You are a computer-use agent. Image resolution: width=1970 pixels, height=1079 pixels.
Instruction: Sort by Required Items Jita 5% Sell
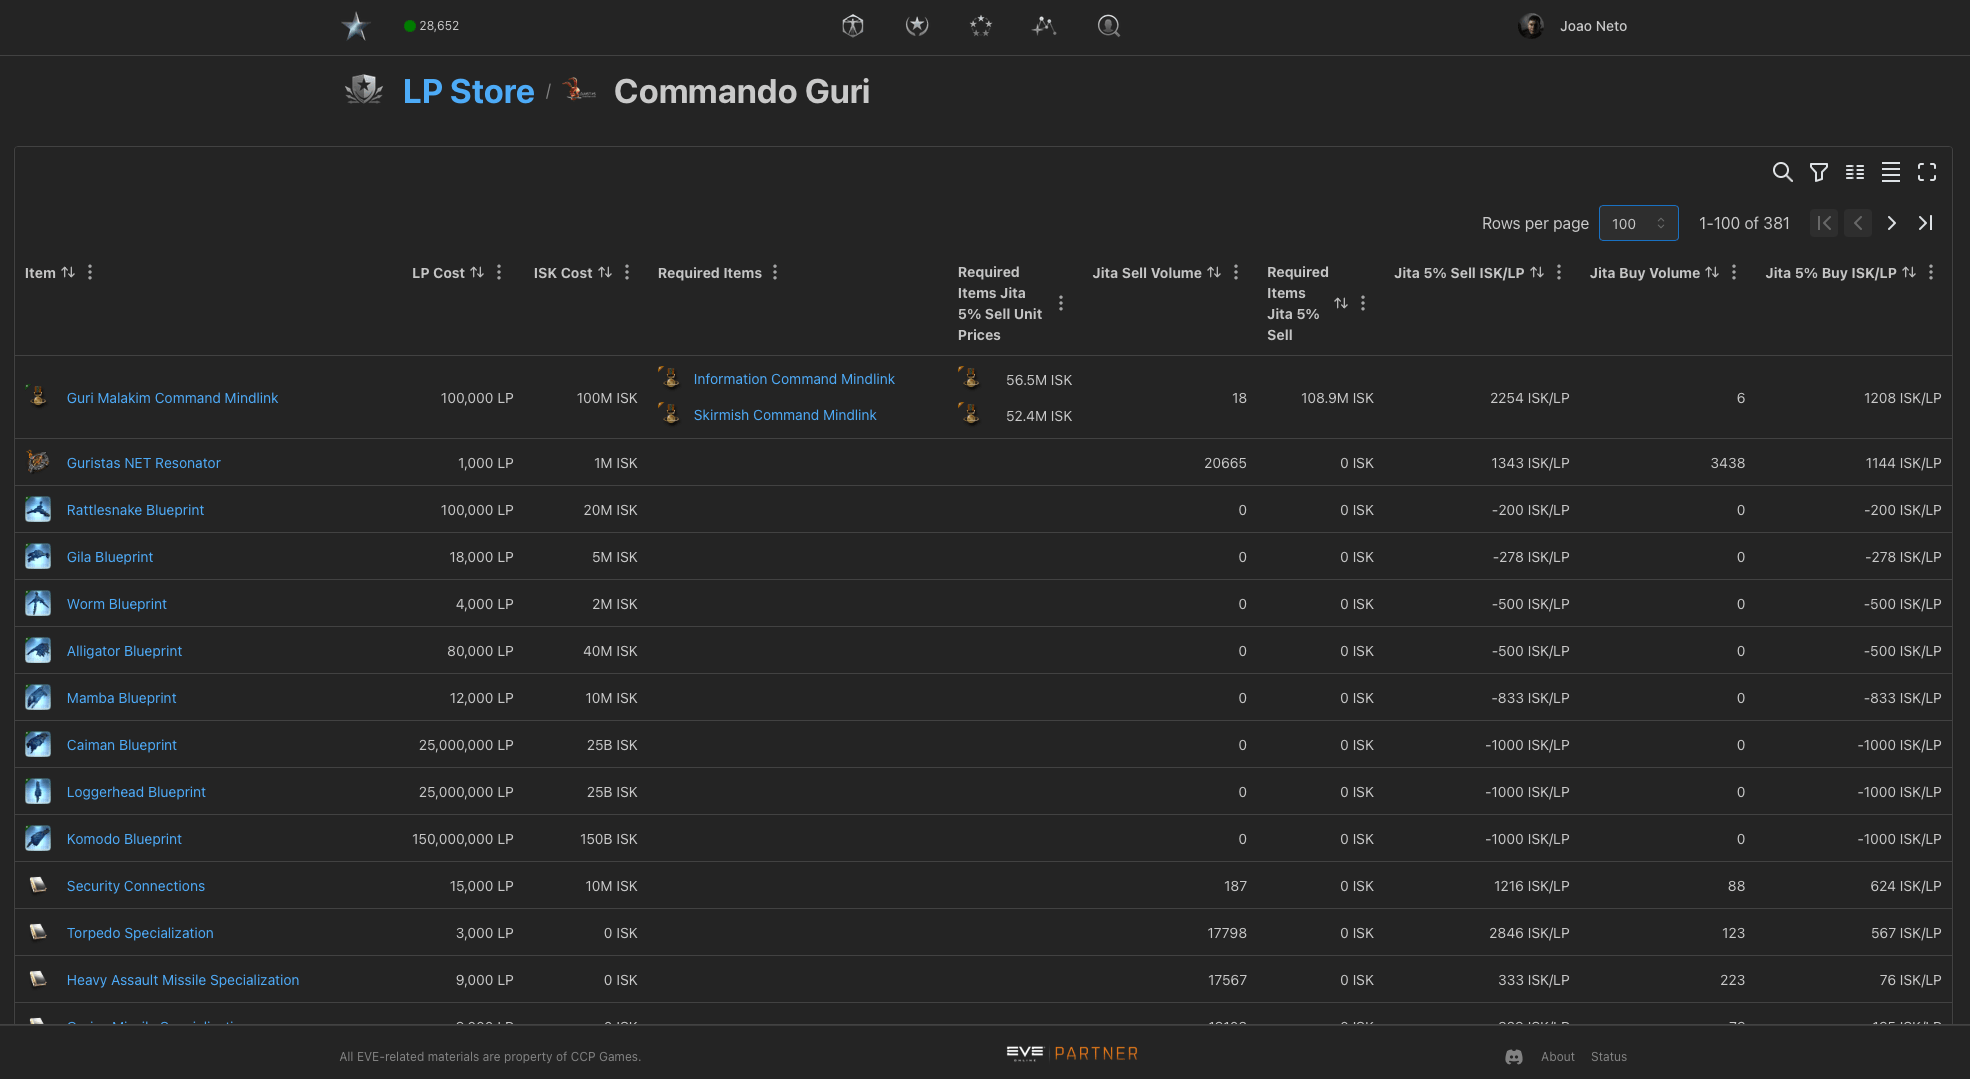(1341, 303)
